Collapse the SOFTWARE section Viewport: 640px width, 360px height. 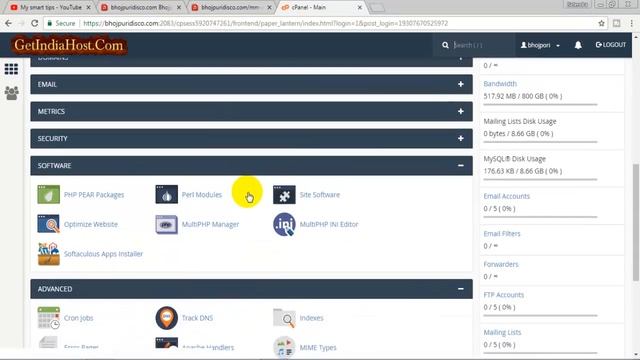[251, 165]
